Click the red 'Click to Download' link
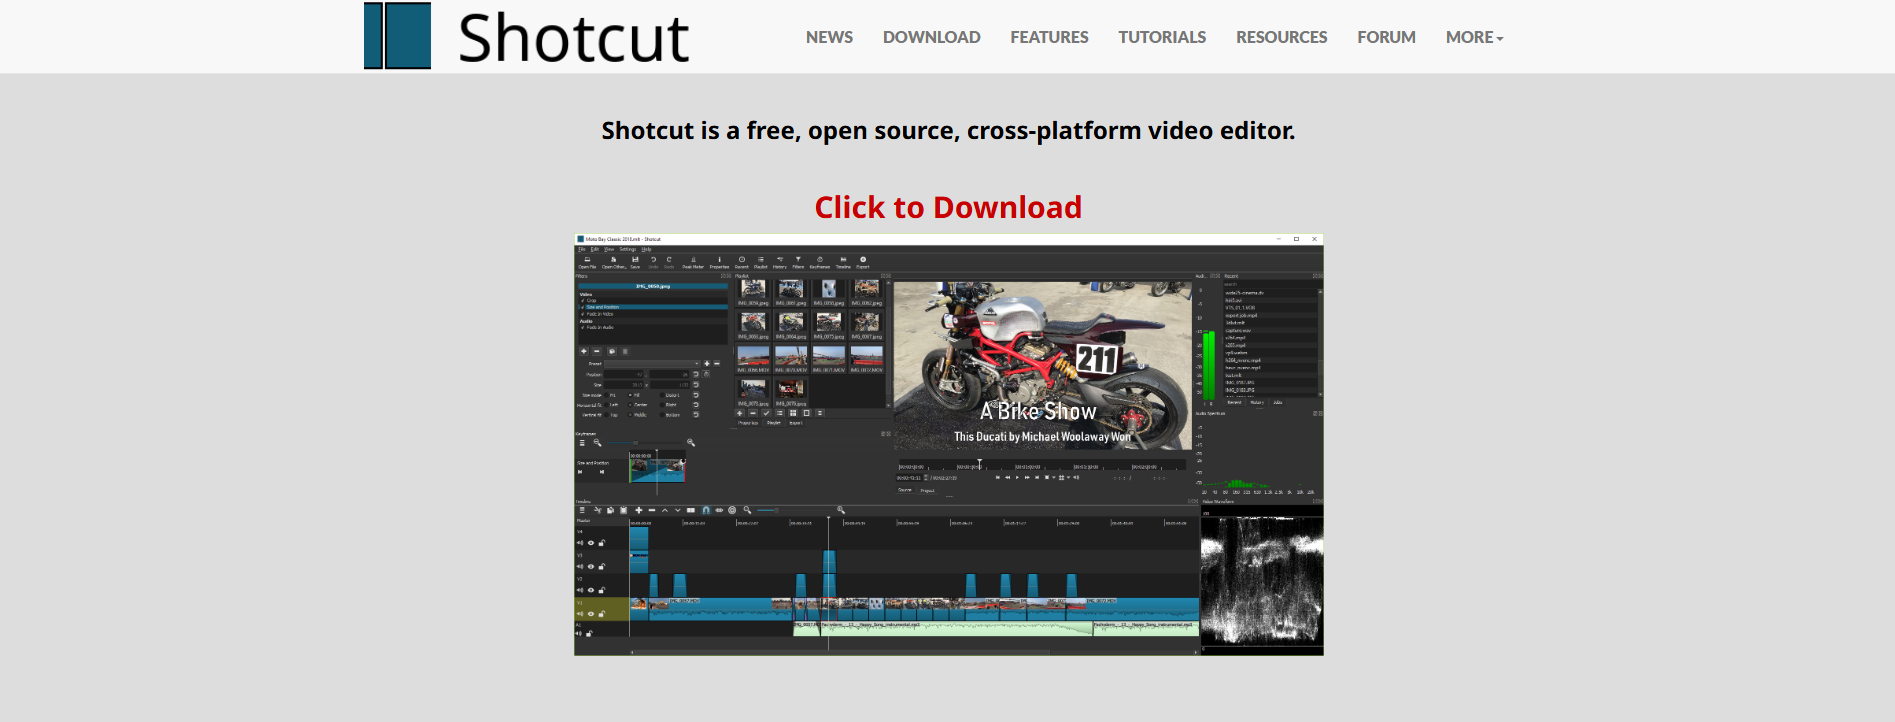 point(948,207)
